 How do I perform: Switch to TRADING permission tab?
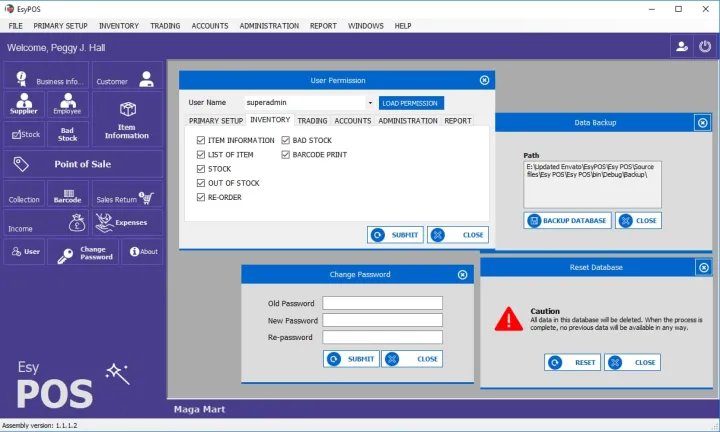[x=312, y=121]
